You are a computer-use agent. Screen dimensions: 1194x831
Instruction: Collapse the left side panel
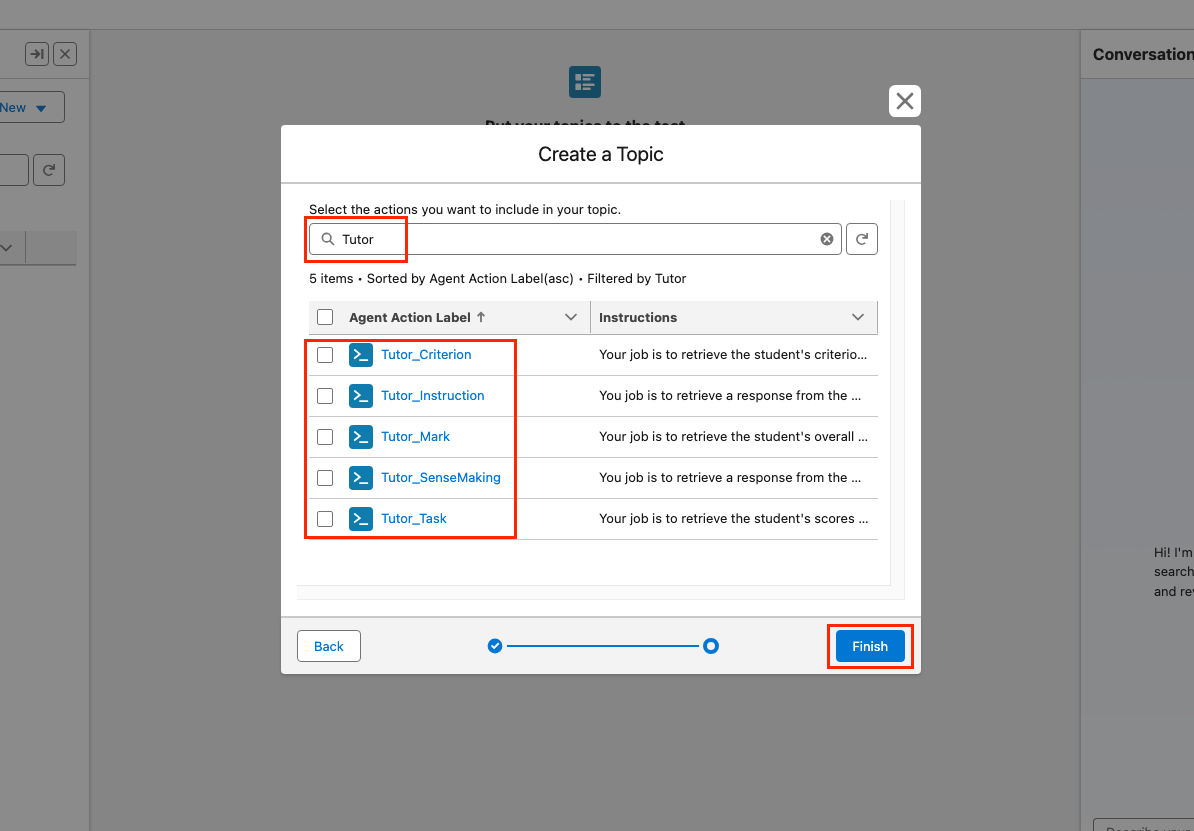[x=37, y=54]
